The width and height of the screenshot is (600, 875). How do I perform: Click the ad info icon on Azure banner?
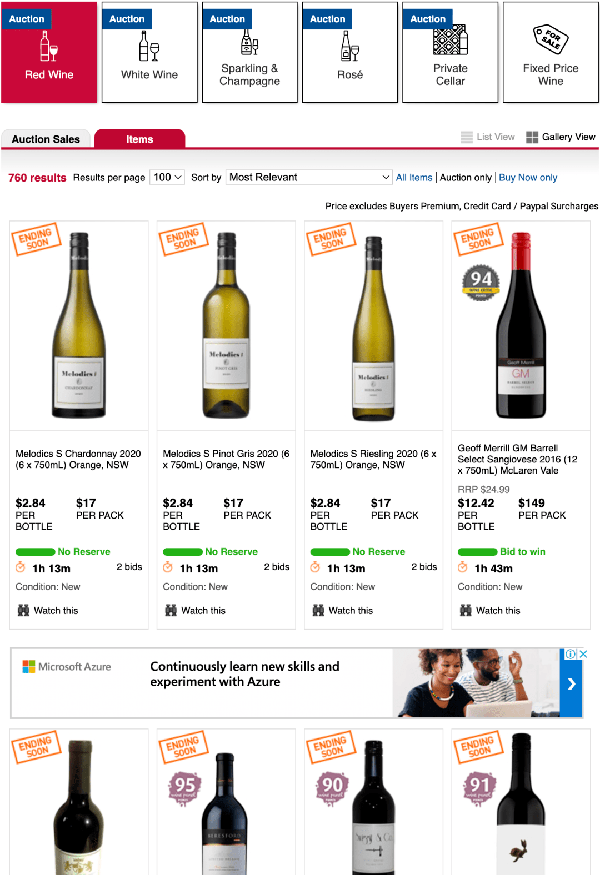(571, 654)
